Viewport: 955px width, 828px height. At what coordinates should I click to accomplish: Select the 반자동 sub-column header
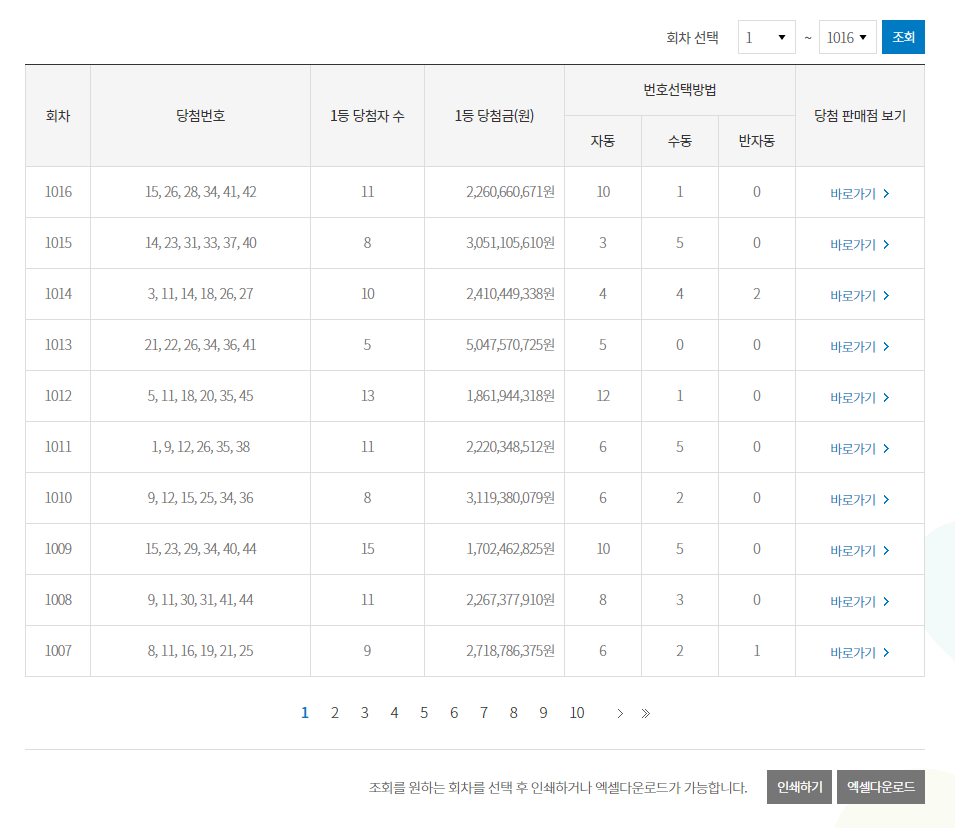pyautogui.click(x=756, y=141)
